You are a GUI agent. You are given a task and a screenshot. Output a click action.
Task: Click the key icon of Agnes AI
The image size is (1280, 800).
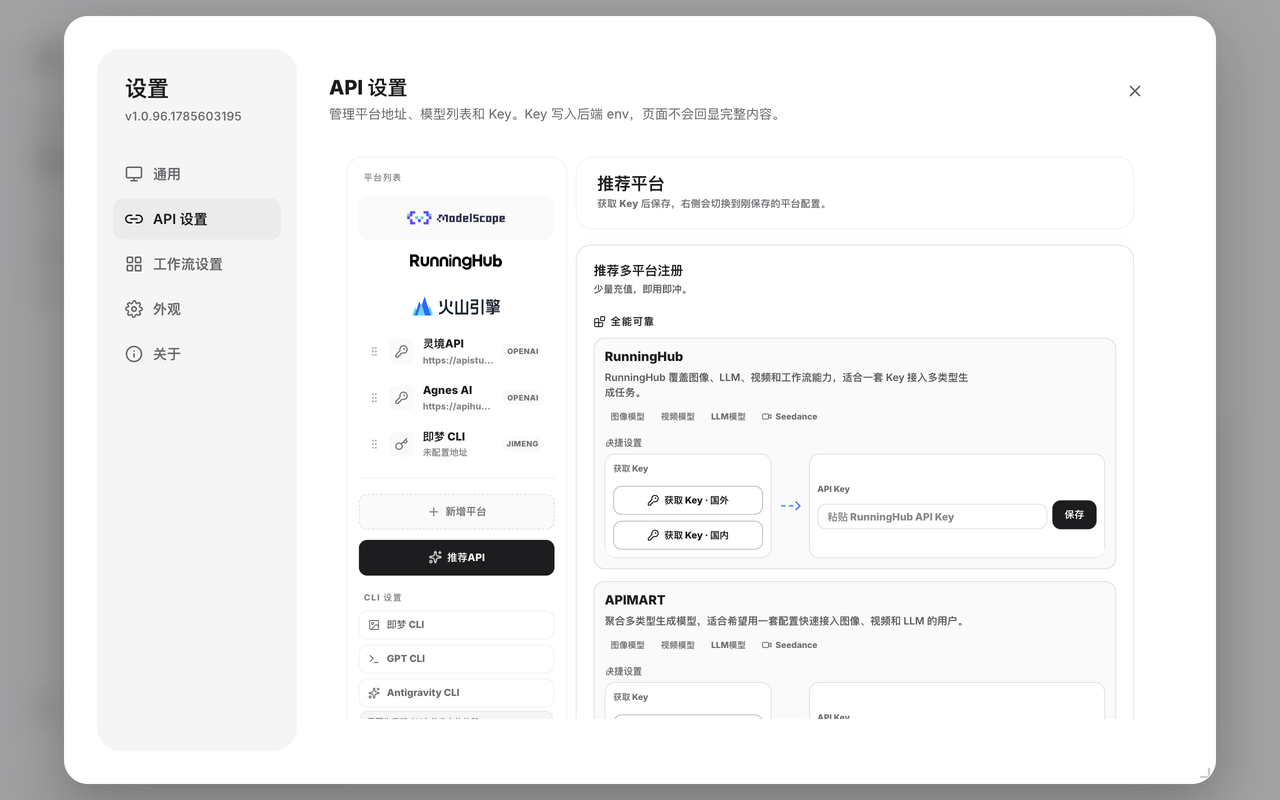[401, 398]
